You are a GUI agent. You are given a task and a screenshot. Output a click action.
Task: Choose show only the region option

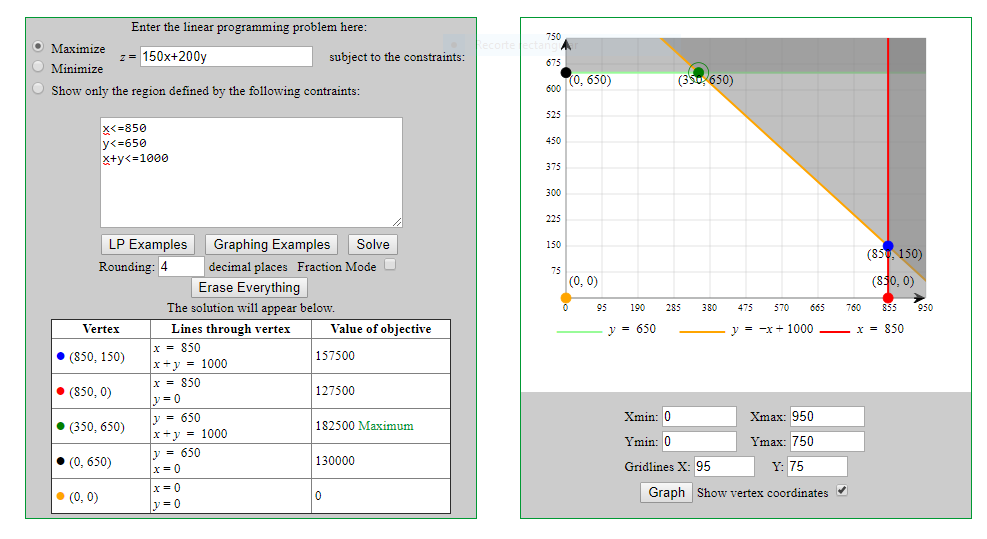click(38, 89)
